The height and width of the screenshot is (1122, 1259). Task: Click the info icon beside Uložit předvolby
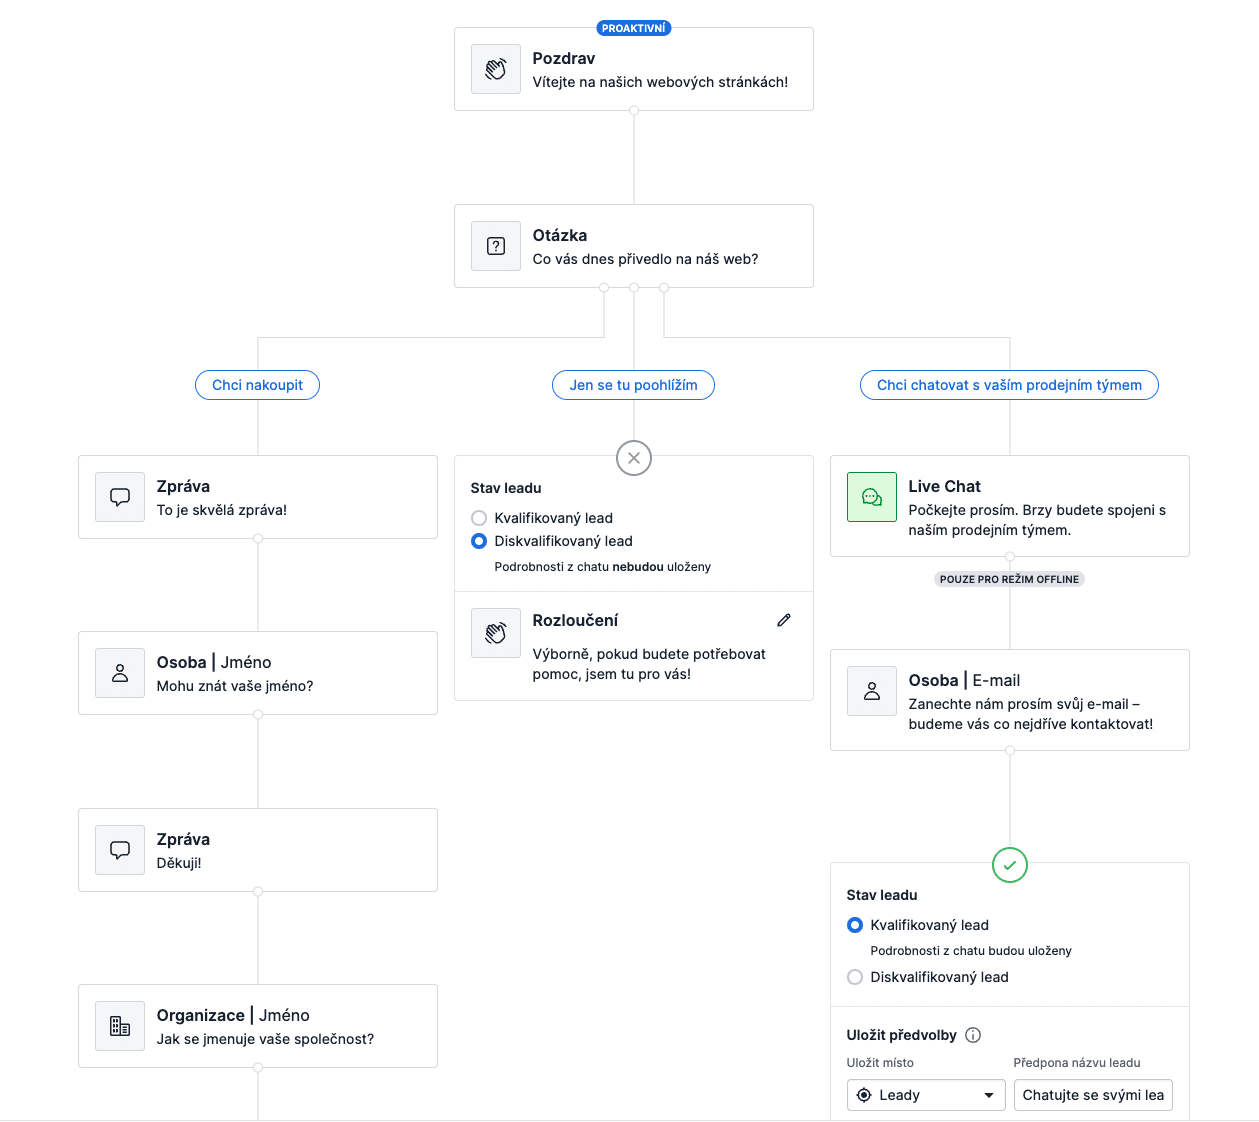click(x=973, y=1035)
